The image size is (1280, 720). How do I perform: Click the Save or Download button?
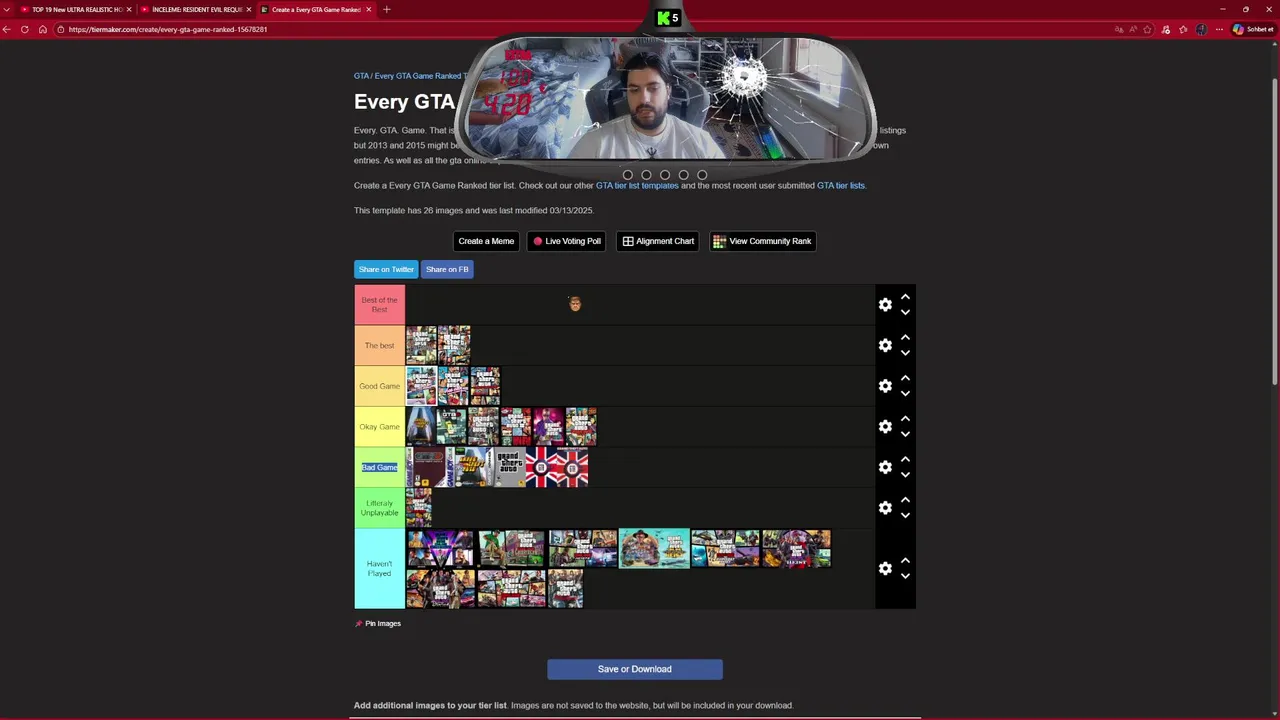tap(635, 669)
